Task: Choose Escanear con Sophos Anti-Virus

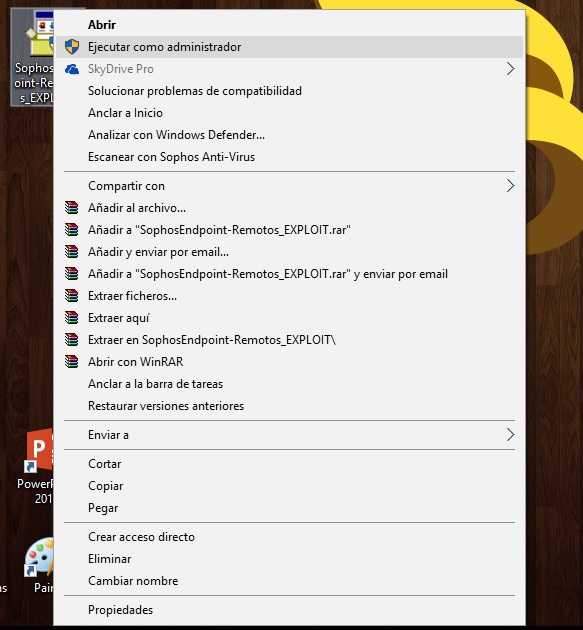Action: (x=289, y=157)
